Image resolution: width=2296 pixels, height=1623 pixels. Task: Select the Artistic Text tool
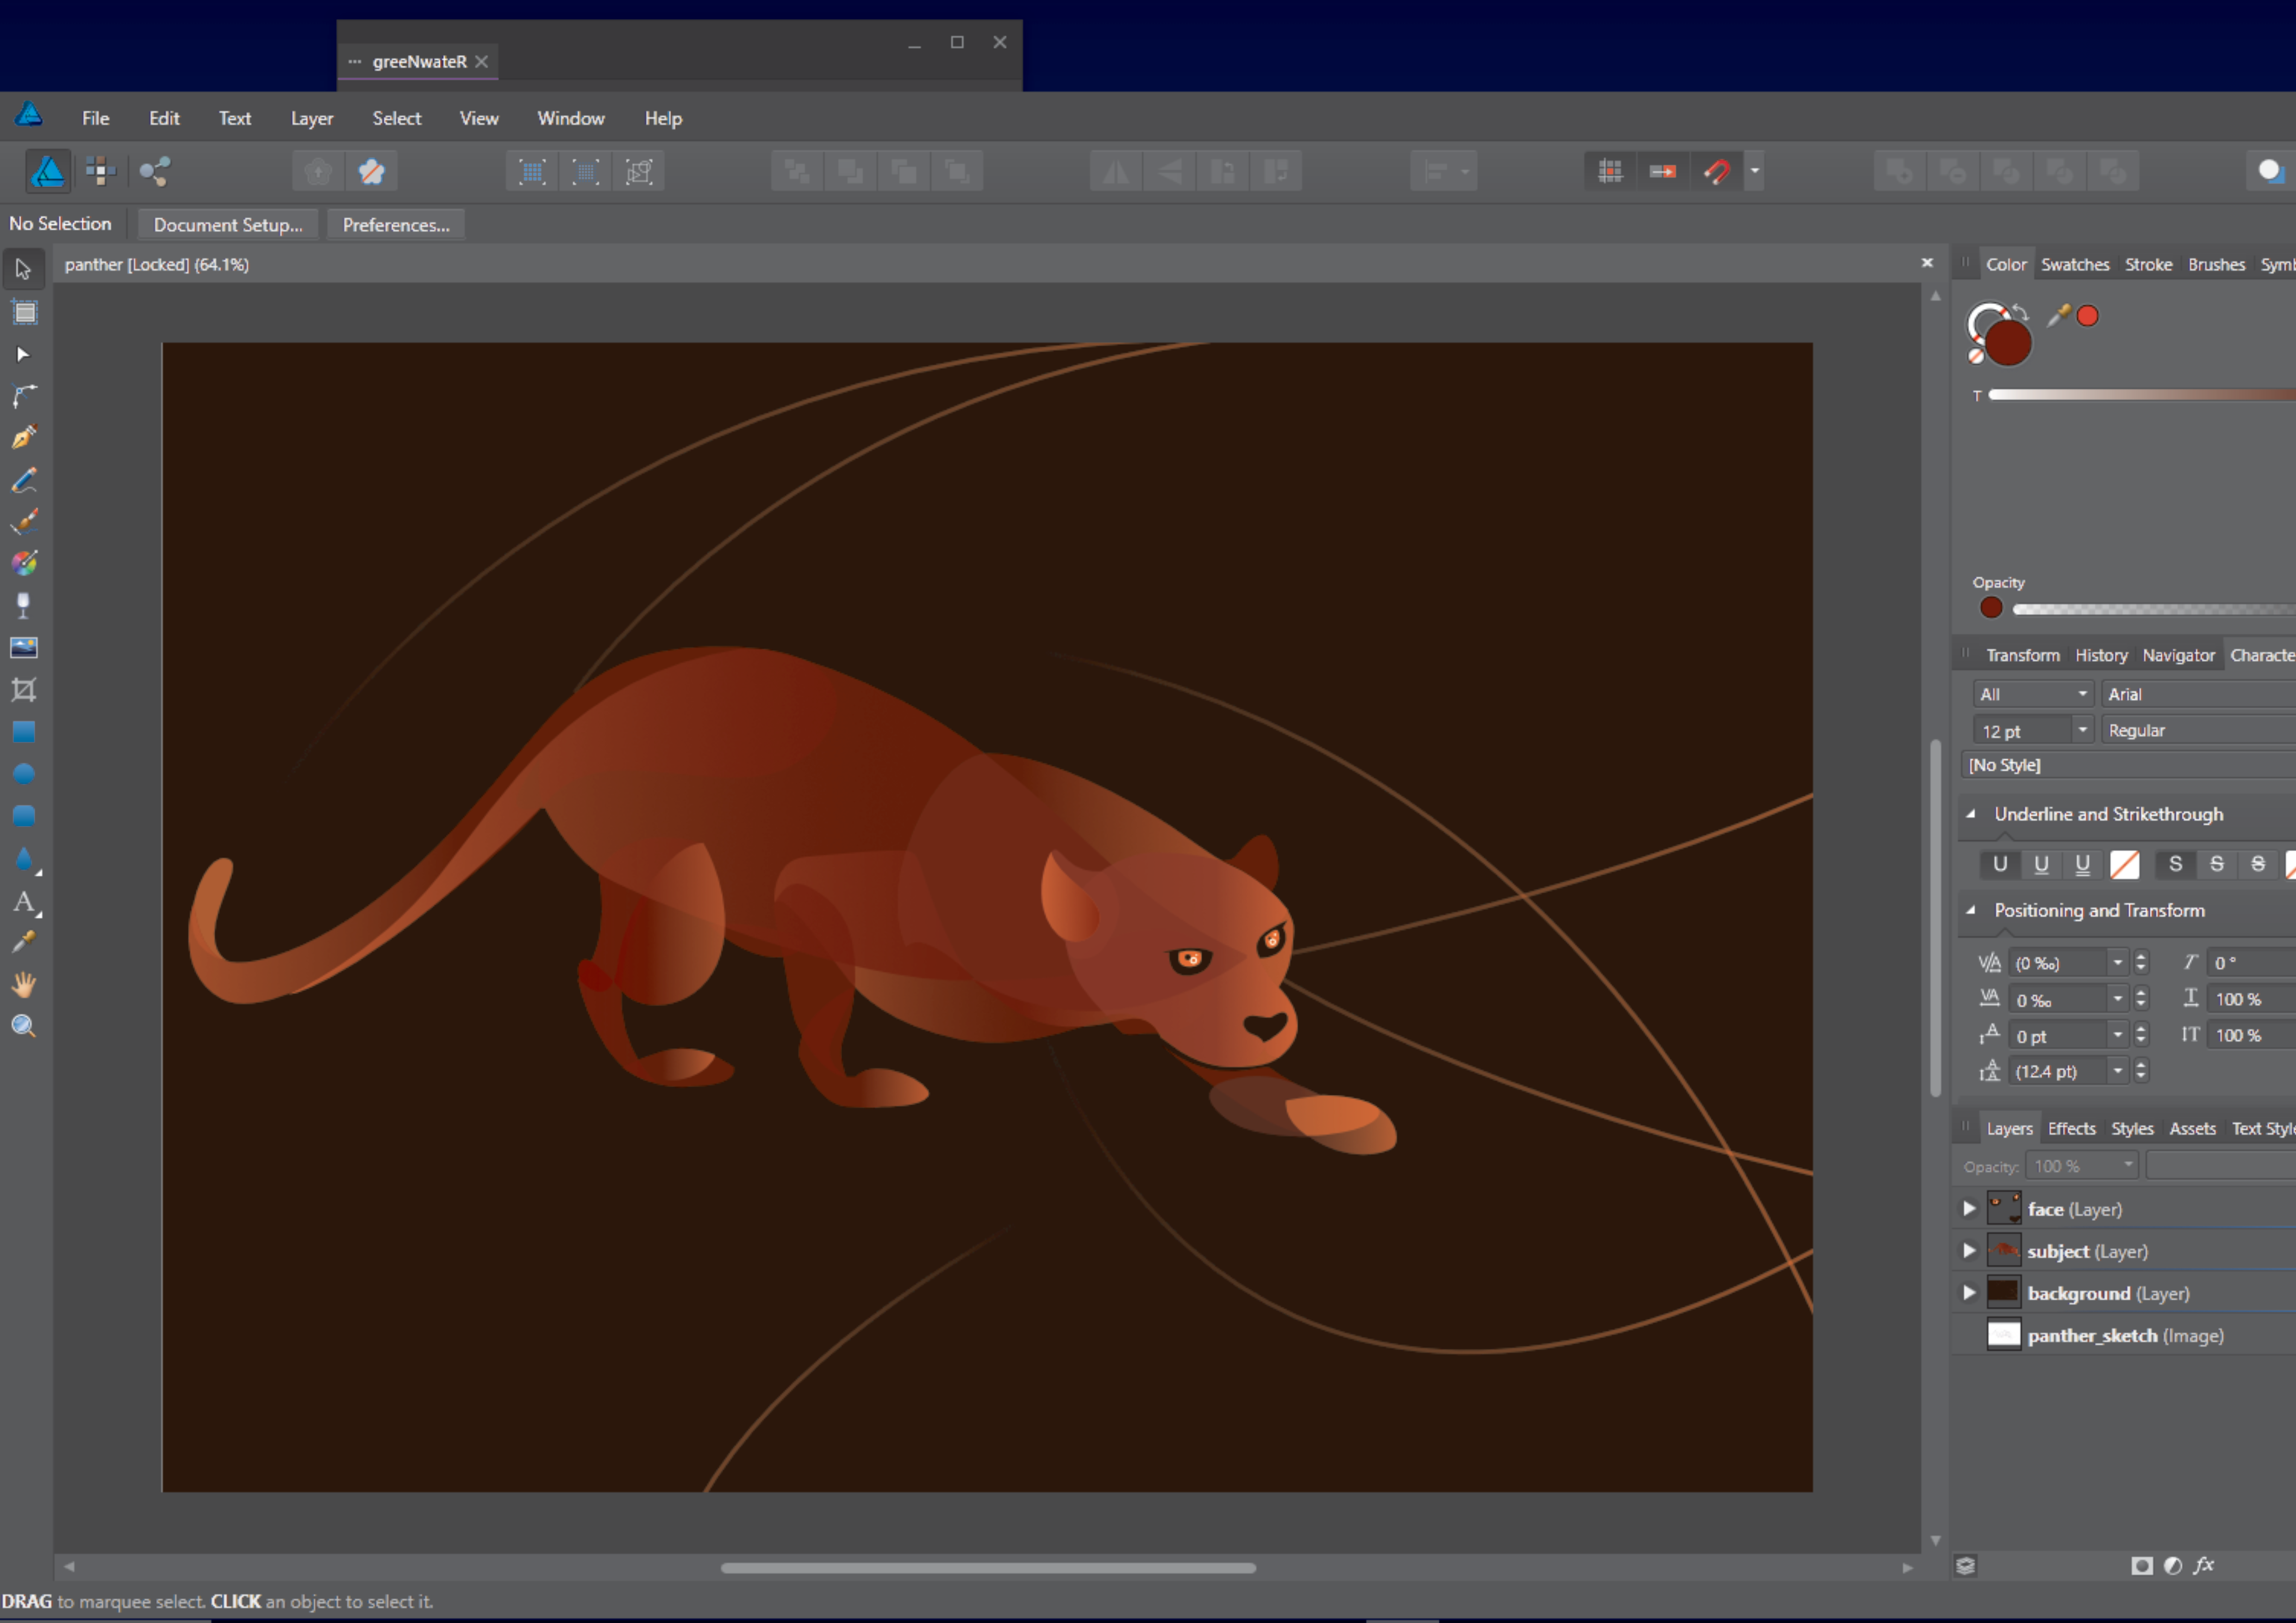24,901
